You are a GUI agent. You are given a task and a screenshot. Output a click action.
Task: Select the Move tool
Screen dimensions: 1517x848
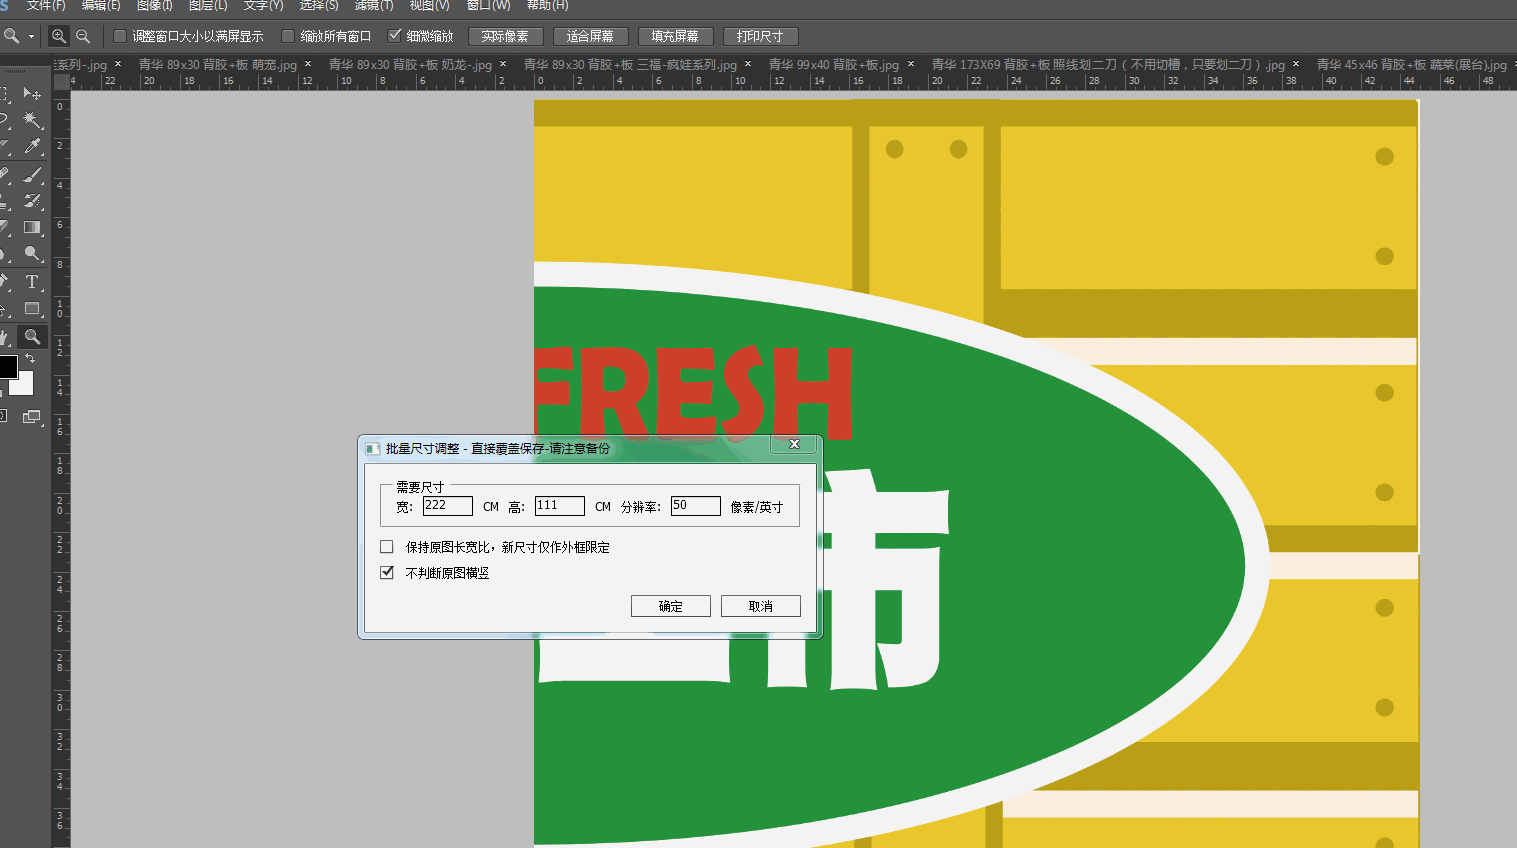32,93
